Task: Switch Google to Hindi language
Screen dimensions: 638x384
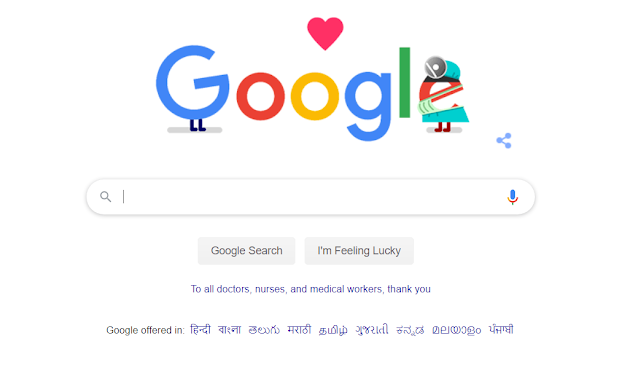Action: (x=201, y=329)
